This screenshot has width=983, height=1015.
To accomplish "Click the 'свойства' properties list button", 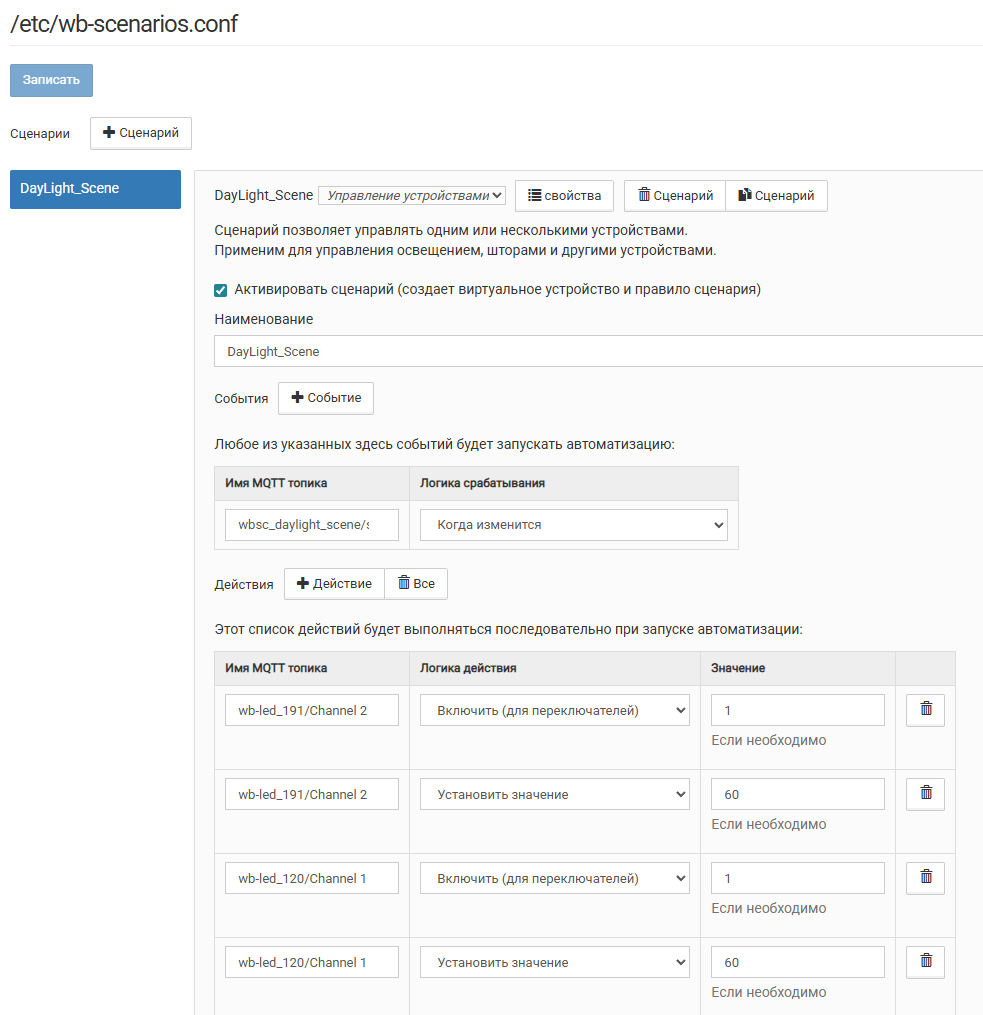I will tap(564, 196).
